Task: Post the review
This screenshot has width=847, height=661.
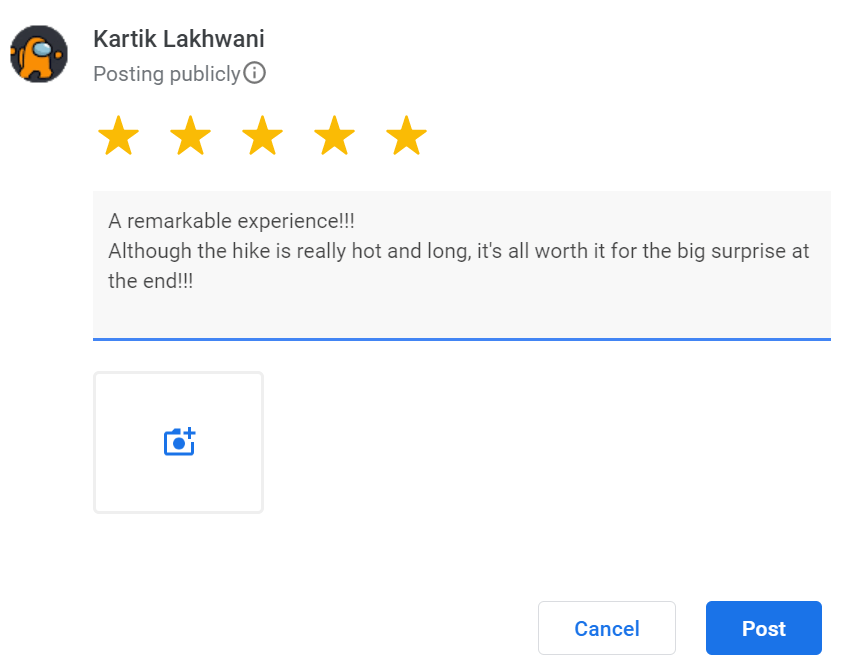Action: [x=763, y=628]
